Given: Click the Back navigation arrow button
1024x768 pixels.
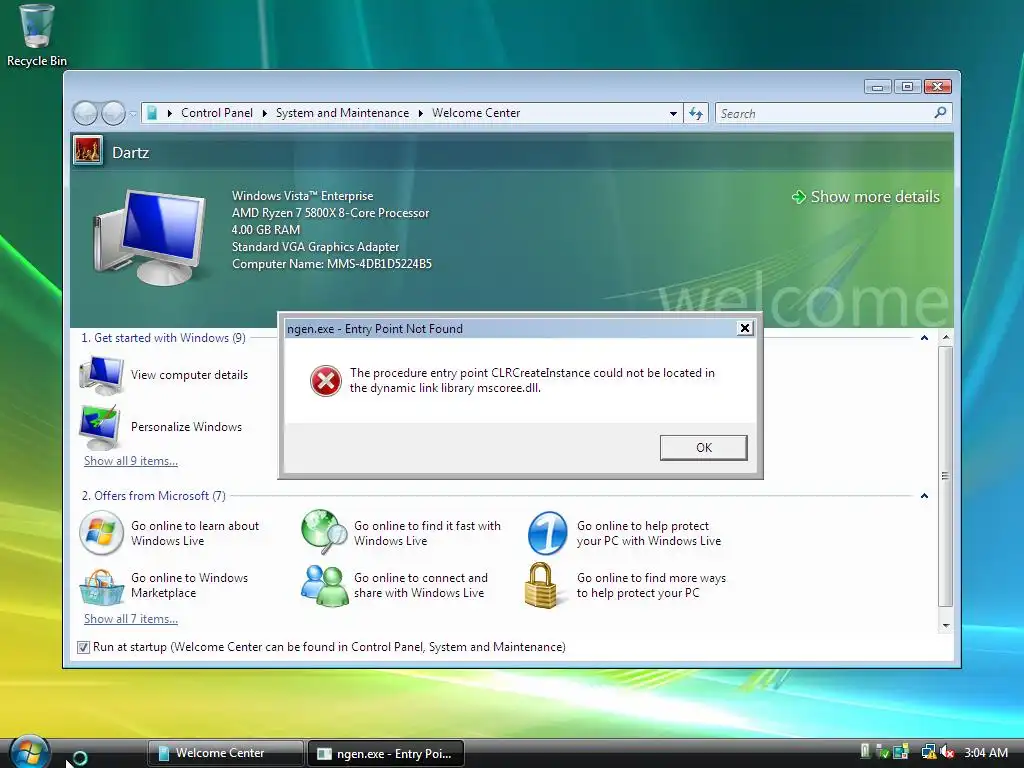Looking at the screenshot, I should (x=85, y=113).
